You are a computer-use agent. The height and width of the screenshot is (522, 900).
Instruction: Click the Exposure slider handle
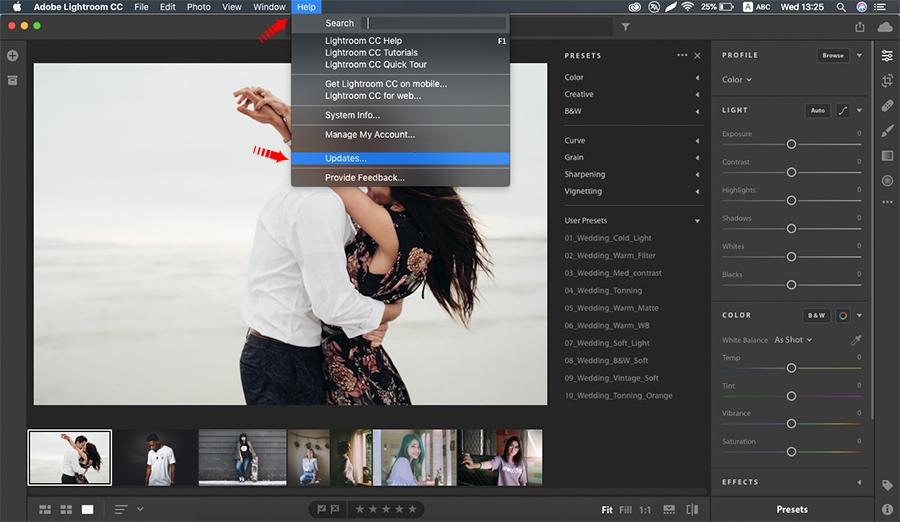[791, 144]
